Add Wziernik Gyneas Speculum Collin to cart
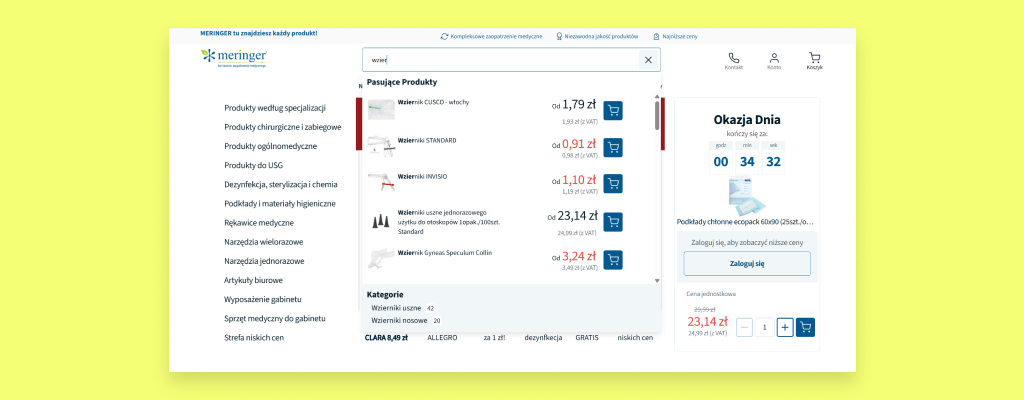 (613, 260)
